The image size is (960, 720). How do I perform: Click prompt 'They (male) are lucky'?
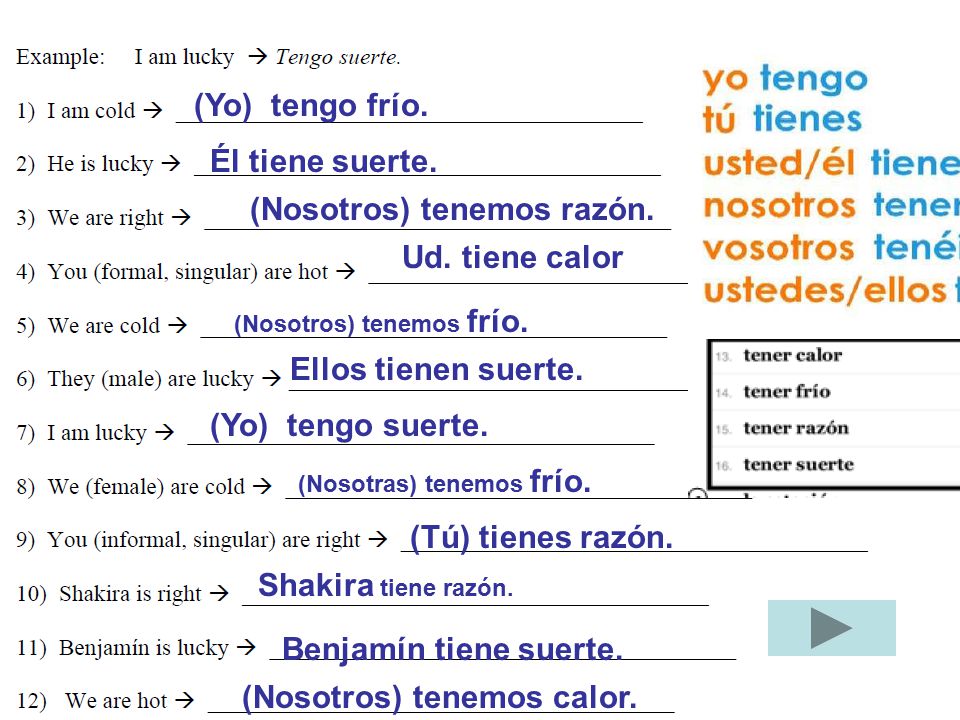coord(150,379)
